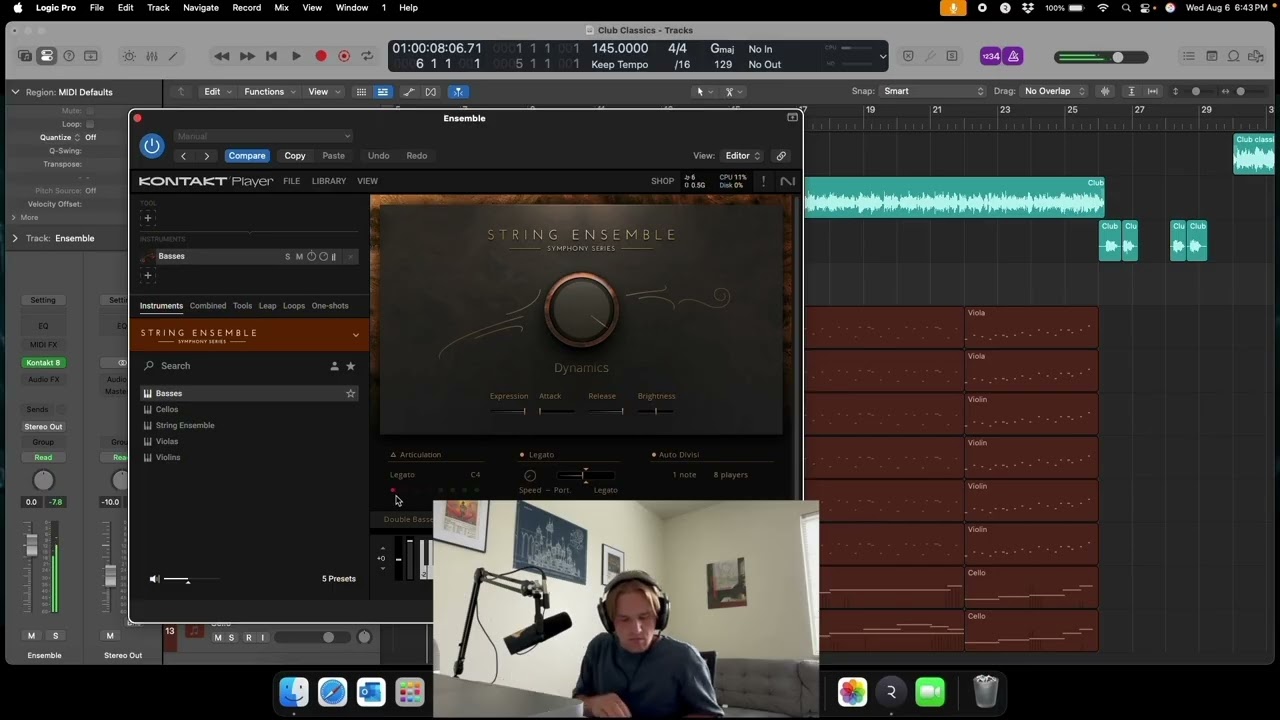Screen dimensions: 1280x720
Task: Adjust the Brightness slider
Action: coord(656,411)
